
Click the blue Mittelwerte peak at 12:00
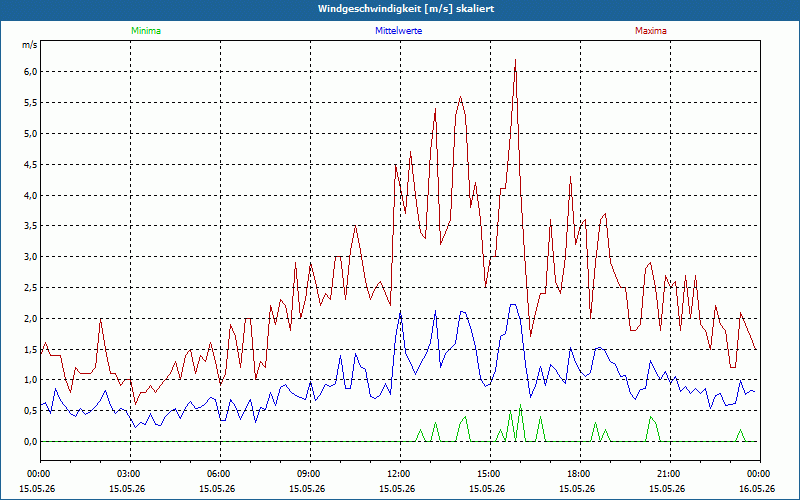(x=401, y=312)
